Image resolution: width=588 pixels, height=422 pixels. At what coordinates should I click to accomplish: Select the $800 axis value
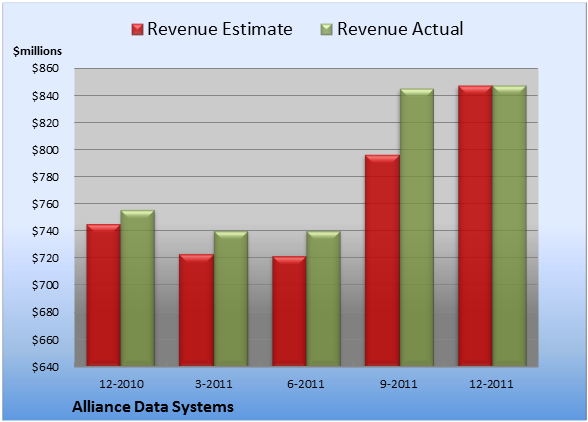[45, 150]
